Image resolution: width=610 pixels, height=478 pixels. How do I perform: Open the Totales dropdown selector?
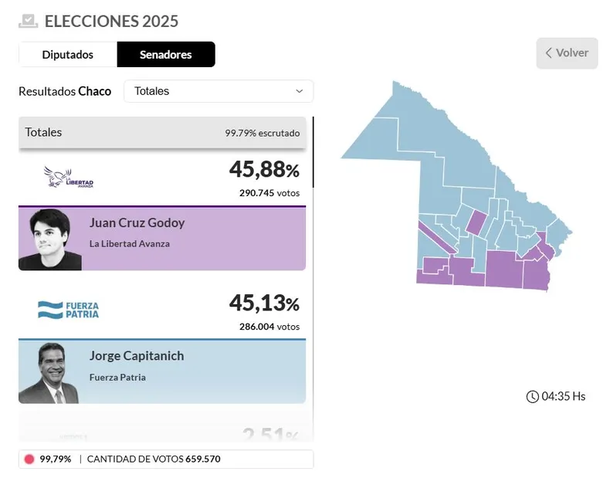coord(218,91)
